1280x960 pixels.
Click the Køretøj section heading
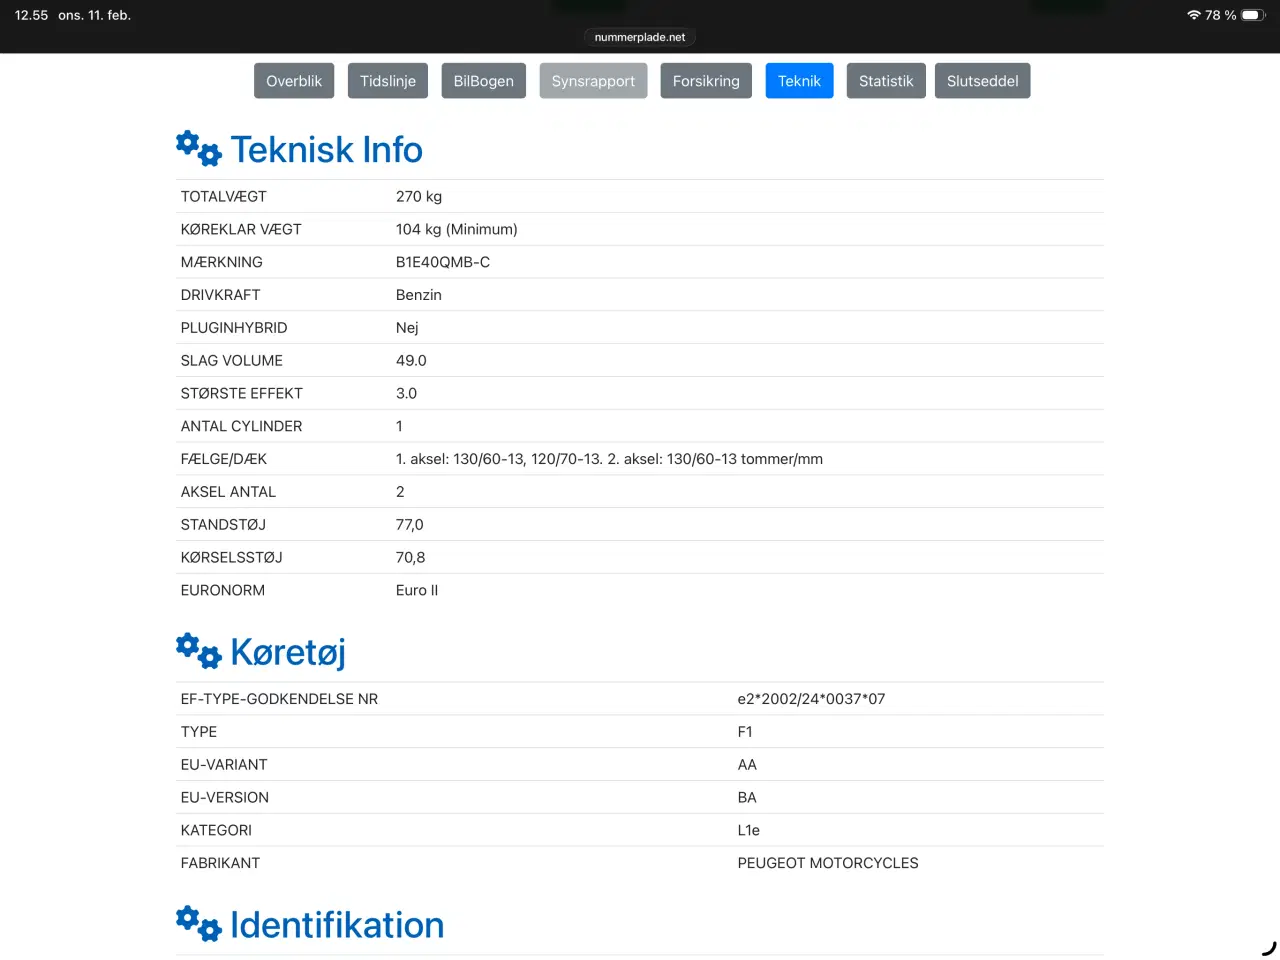pyautogui.click(x=288, y=652)
